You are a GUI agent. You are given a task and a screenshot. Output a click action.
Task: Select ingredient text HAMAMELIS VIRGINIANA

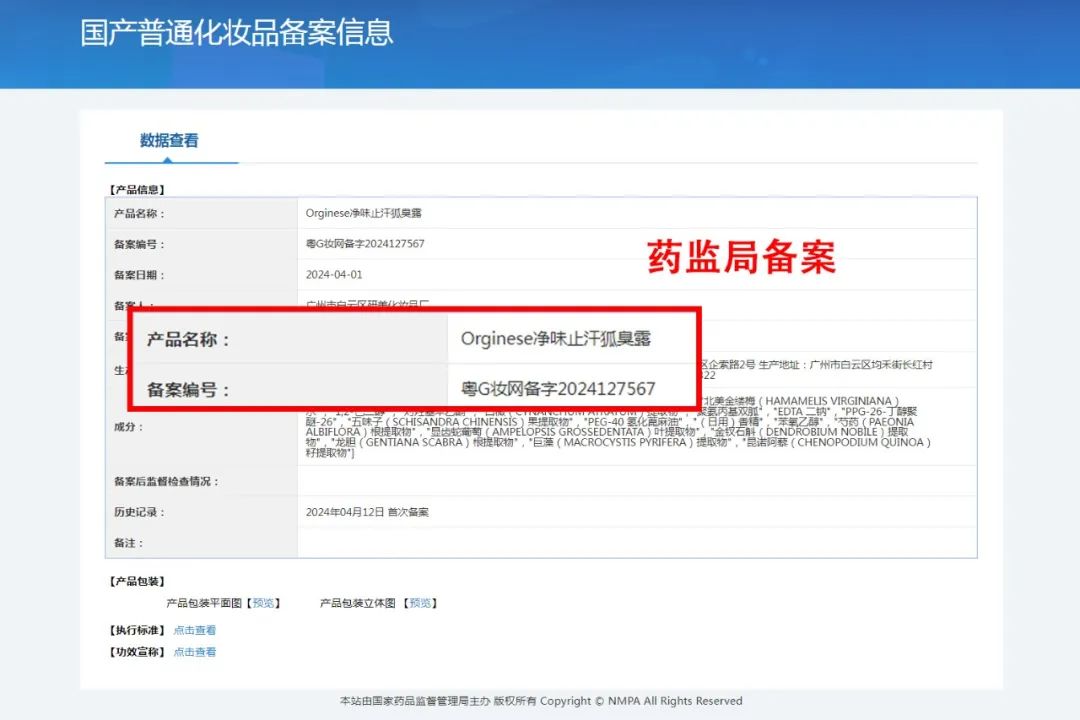coord(829,401)
